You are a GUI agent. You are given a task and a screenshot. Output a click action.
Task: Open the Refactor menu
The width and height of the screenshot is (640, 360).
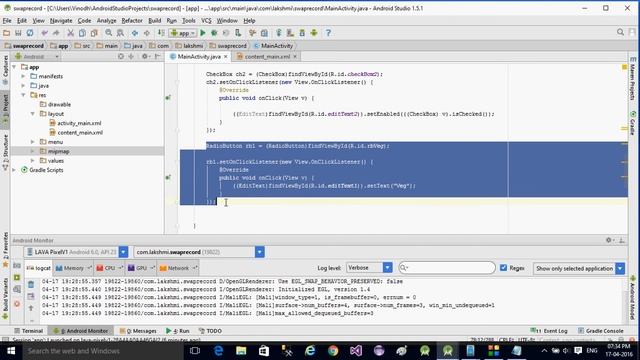tap(132, 20)
